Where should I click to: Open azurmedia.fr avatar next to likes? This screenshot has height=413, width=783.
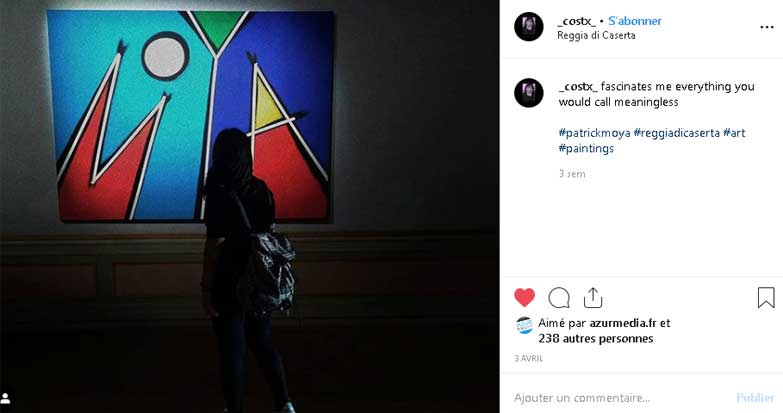(x=524, y=325)
